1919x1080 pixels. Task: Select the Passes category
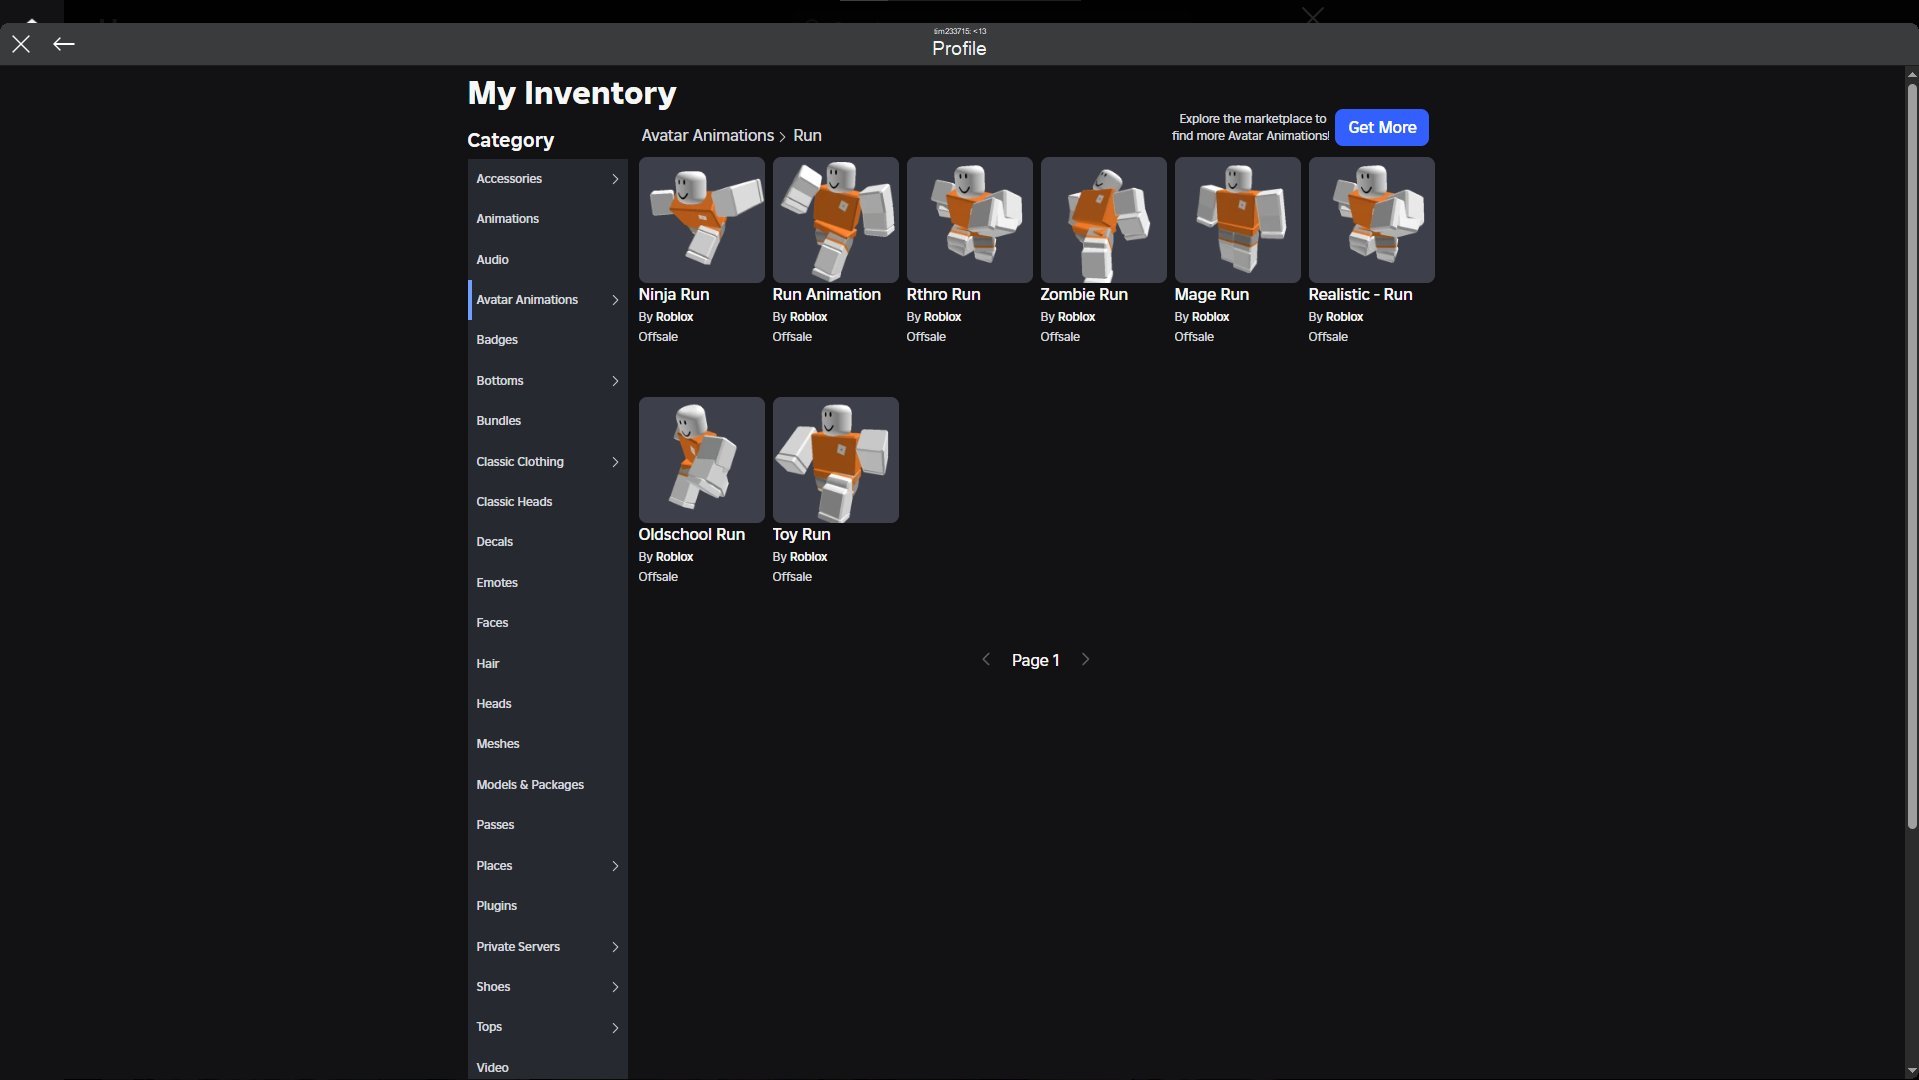point(547,825)
